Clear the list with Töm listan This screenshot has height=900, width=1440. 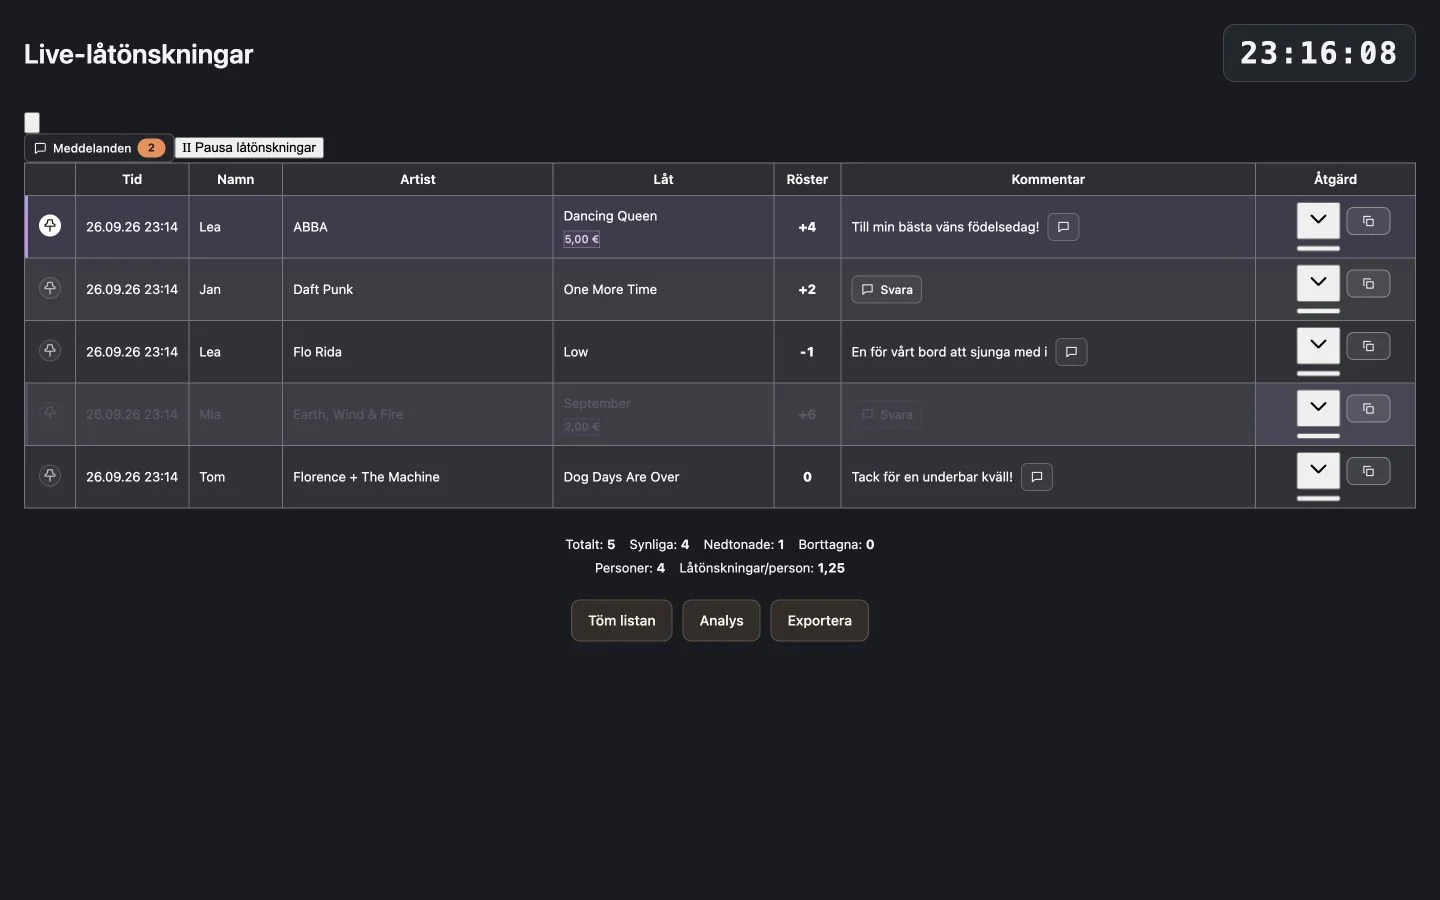pos(622,621)
